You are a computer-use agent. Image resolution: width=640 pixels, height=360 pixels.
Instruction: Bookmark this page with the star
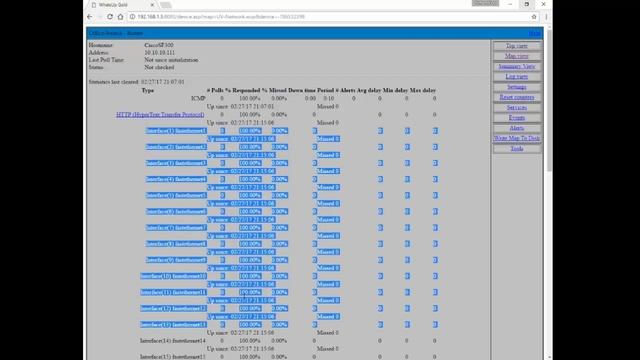click(x=534, y=17)
